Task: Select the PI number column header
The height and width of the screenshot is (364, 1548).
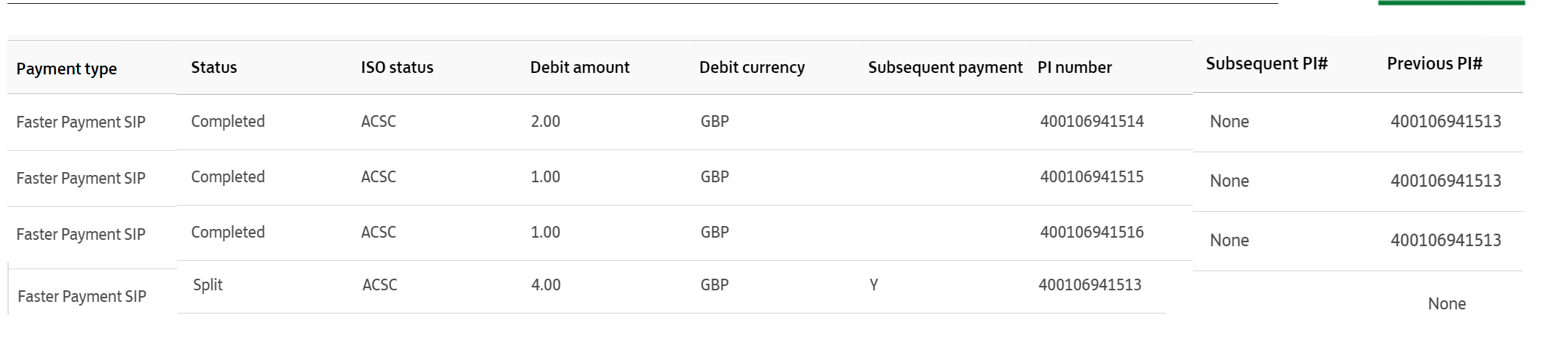Action: [x=1075, y=68]
